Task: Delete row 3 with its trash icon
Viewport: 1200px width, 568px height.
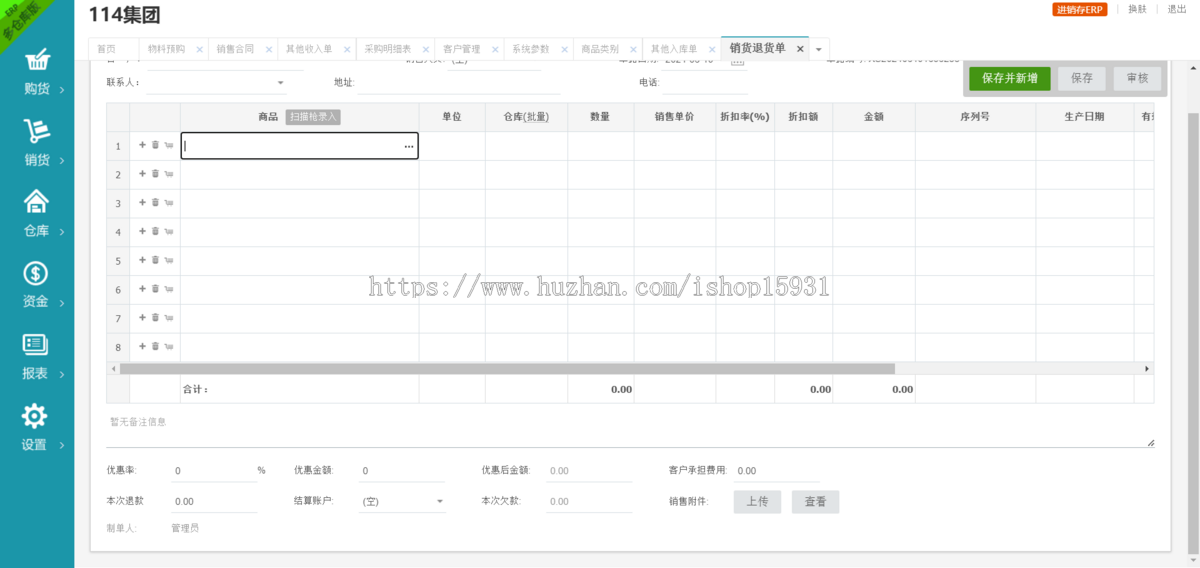Action: coord(155,203)
